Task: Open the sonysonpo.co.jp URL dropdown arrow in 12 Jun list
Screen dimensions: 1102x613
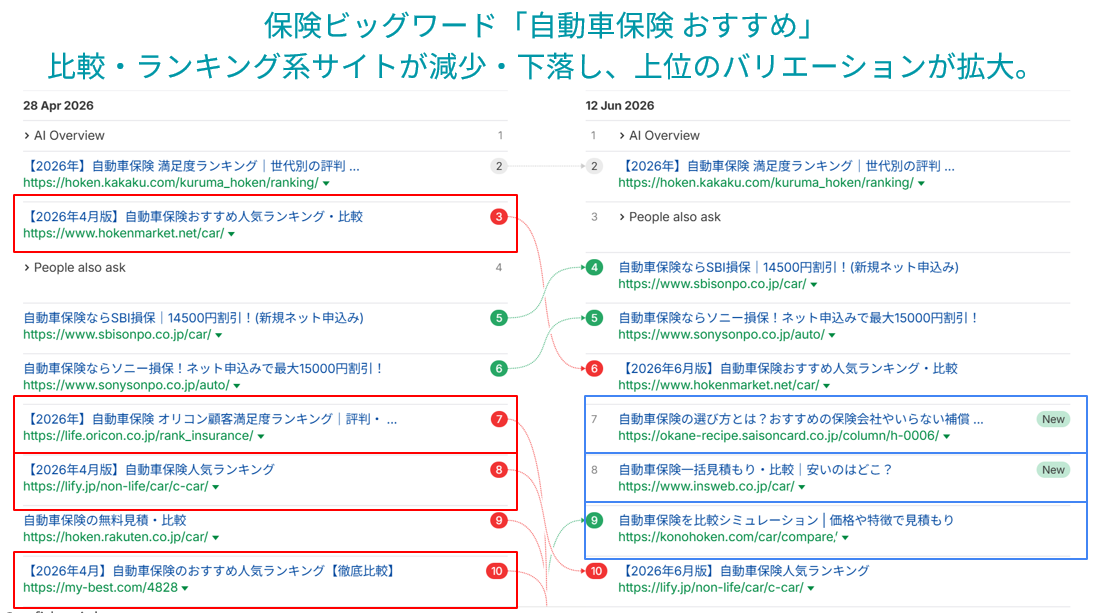Action: click(x=832, y=335)
